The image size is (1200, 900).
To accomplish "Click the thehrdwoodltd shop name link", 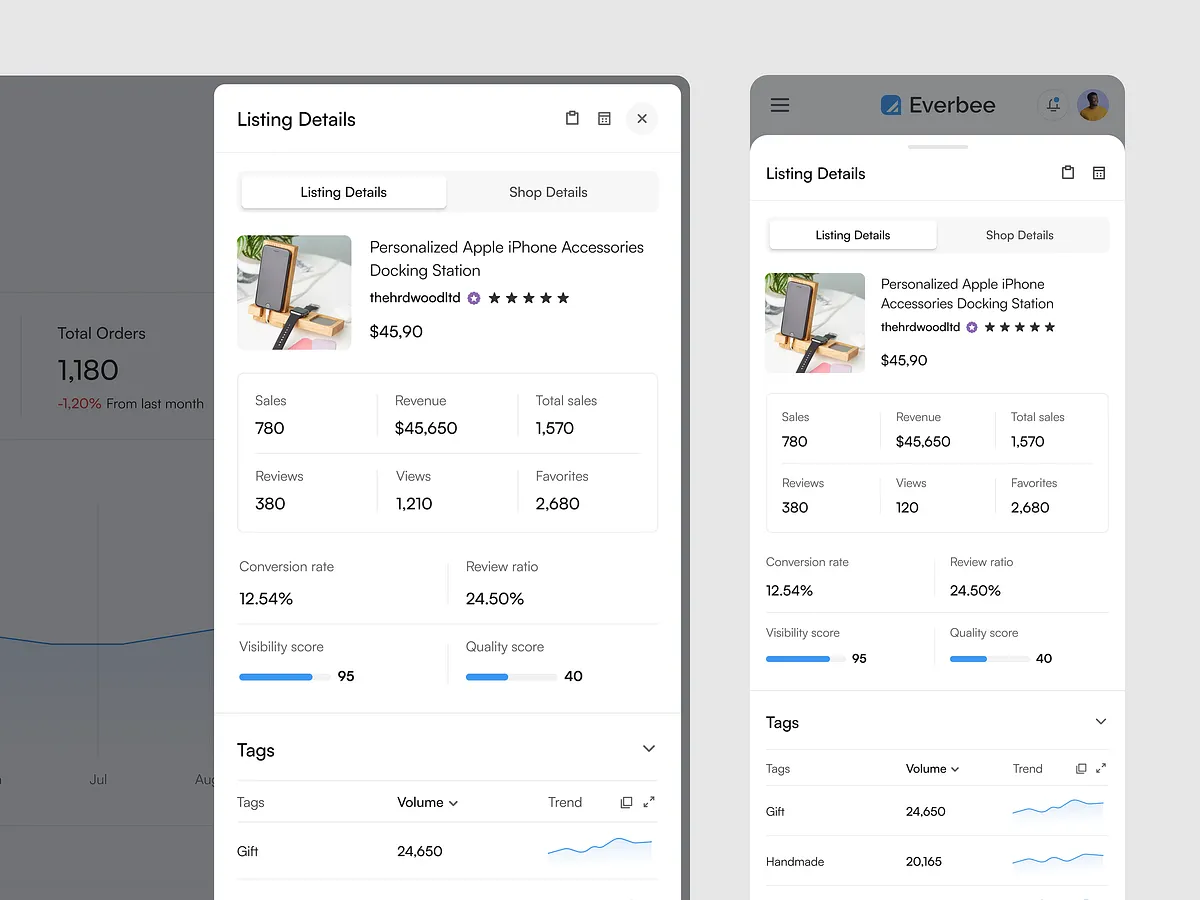I will (x=413, y=297).
